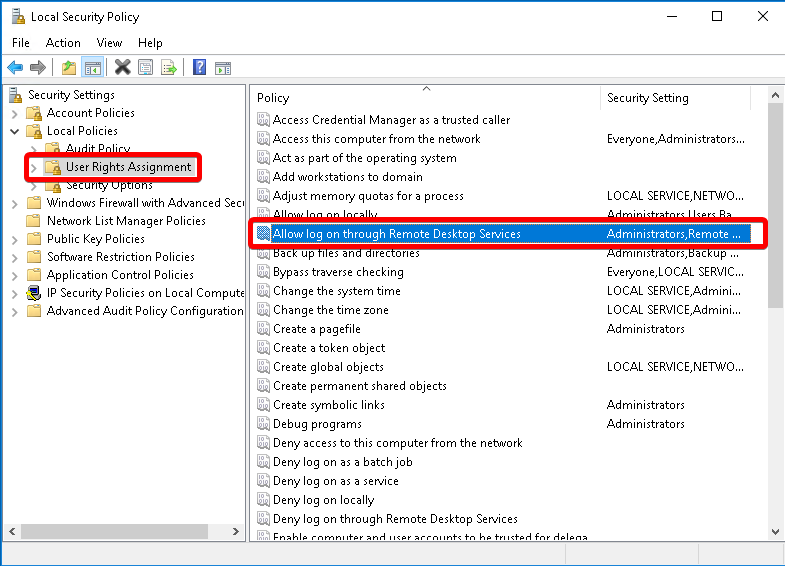The image size is (785, 566).
Task: Click the Back arrow in toolbar
Action: pos(15,67)
